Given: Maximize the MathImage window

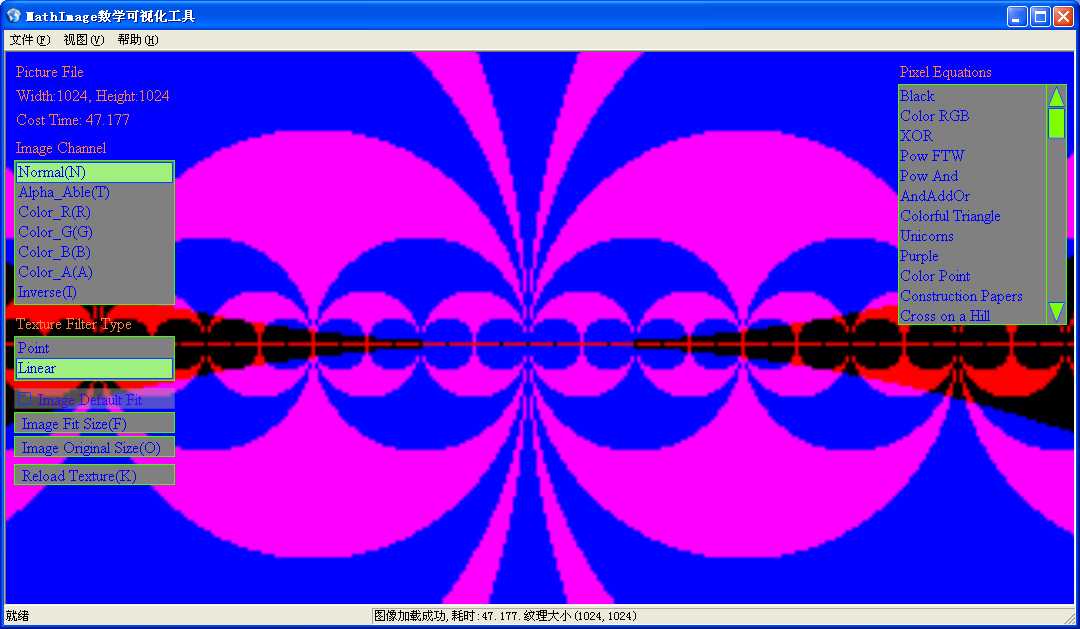Looking at the screenshot, I should (1040, 17).
